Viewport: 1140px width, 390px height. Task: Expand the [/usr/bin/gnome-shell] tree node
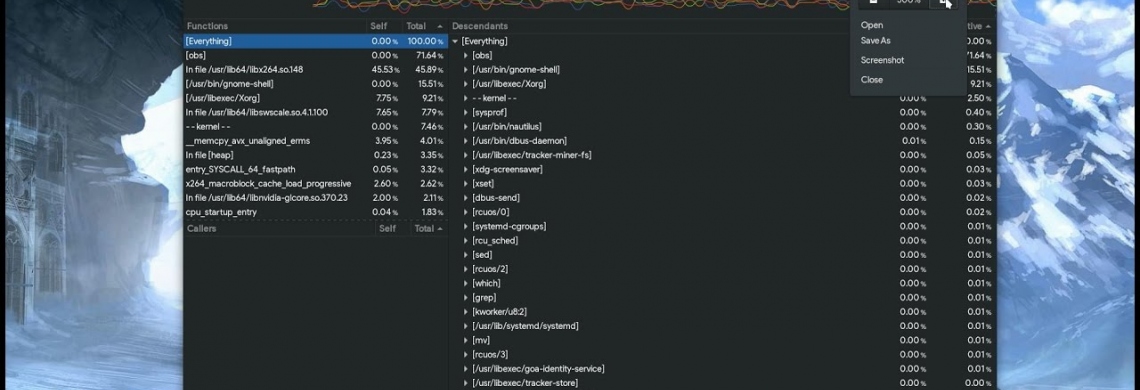click(x=466, y=70)
